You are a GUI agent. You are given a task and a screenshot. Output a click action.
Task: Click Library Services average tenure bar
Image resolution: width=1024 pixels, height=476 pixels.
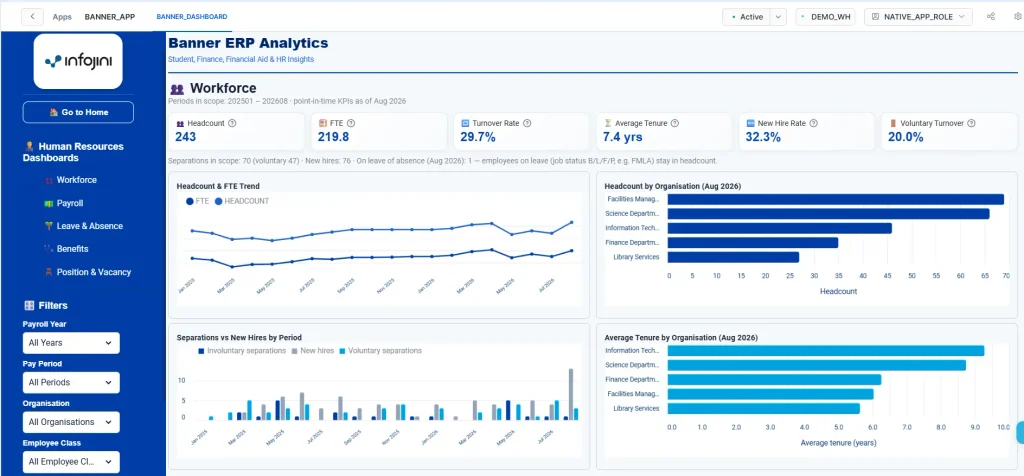coord(763,409)
